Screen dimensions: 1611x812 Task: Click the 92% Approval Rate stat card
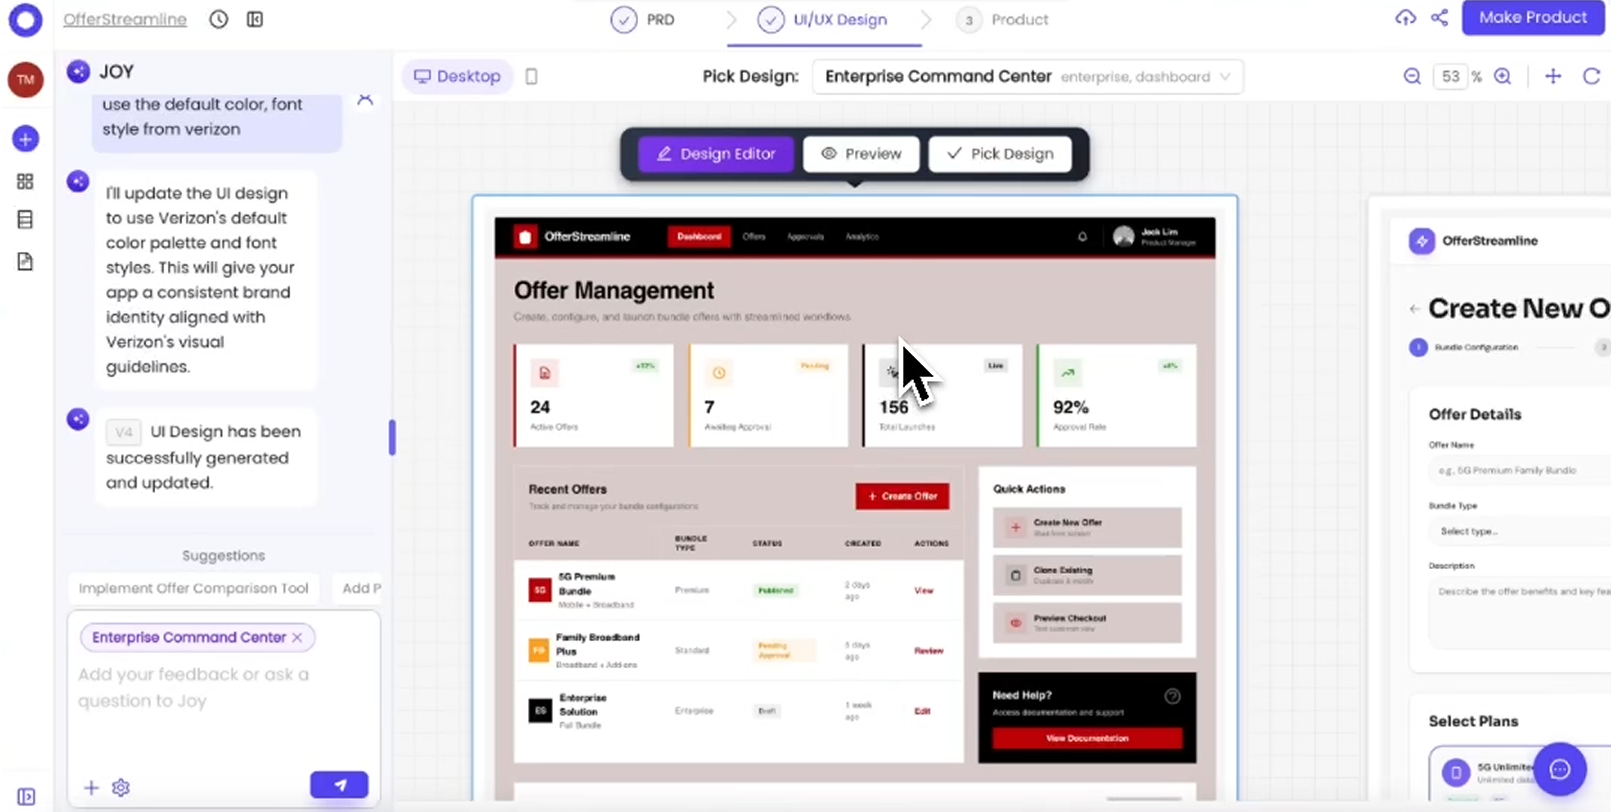1116,395
